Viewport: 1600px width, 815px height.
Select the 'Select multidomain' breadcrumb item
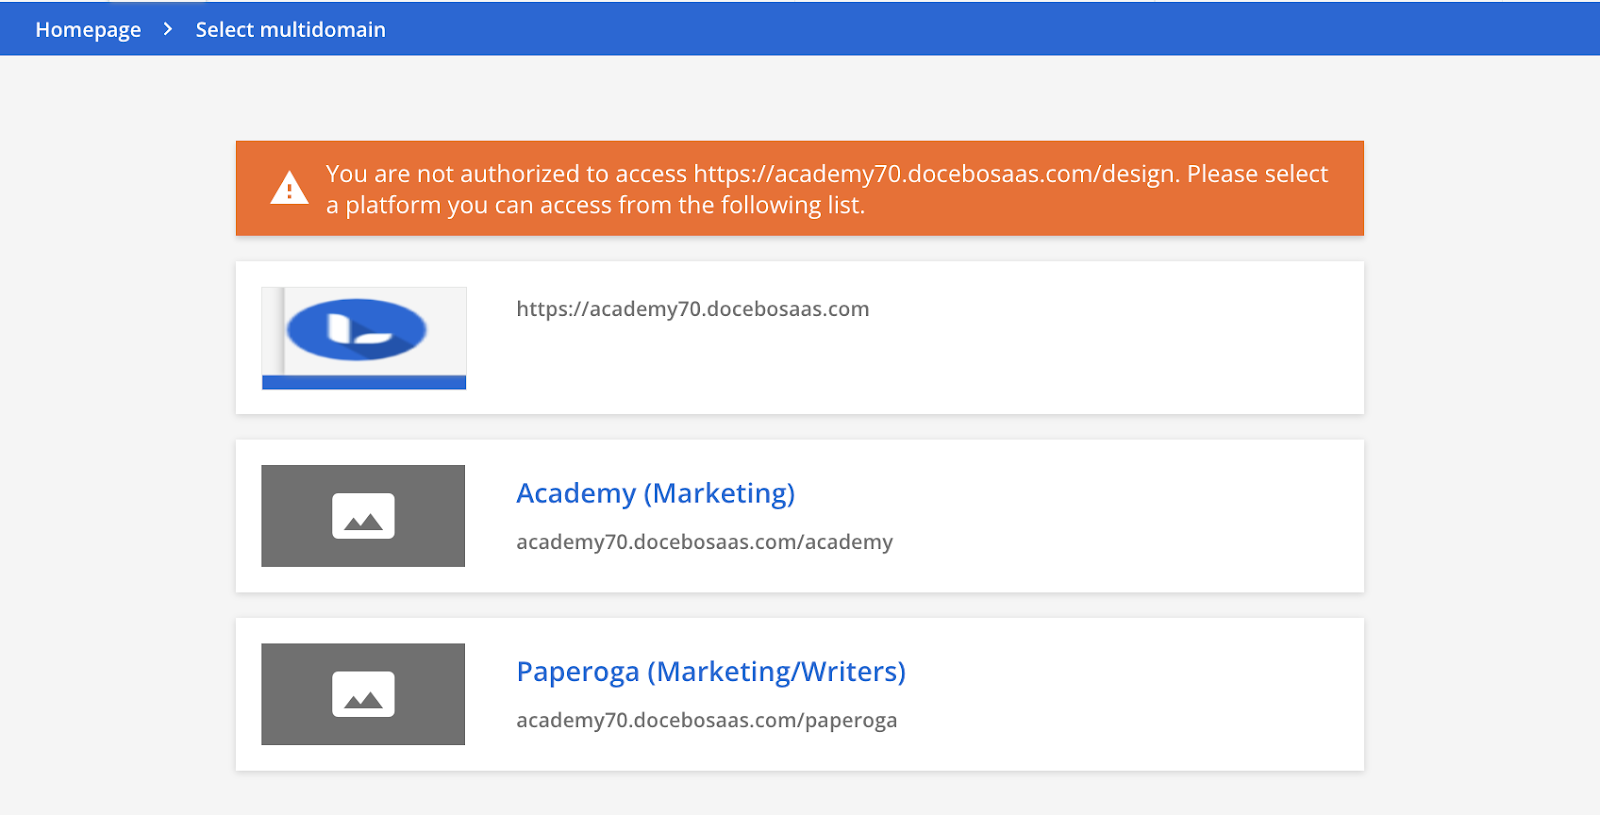click(290, 30)
